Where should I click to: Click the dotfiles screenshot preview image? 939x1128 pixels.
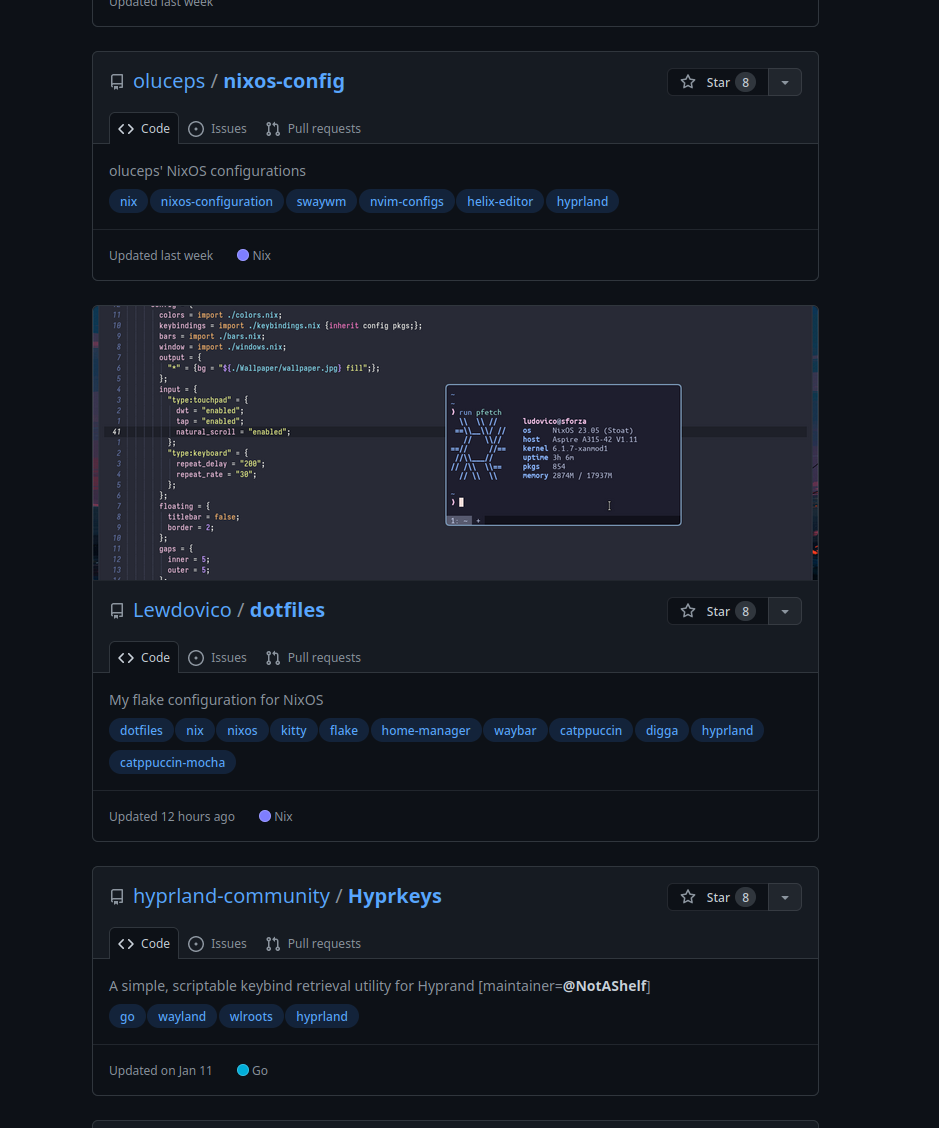click(455, 440)
